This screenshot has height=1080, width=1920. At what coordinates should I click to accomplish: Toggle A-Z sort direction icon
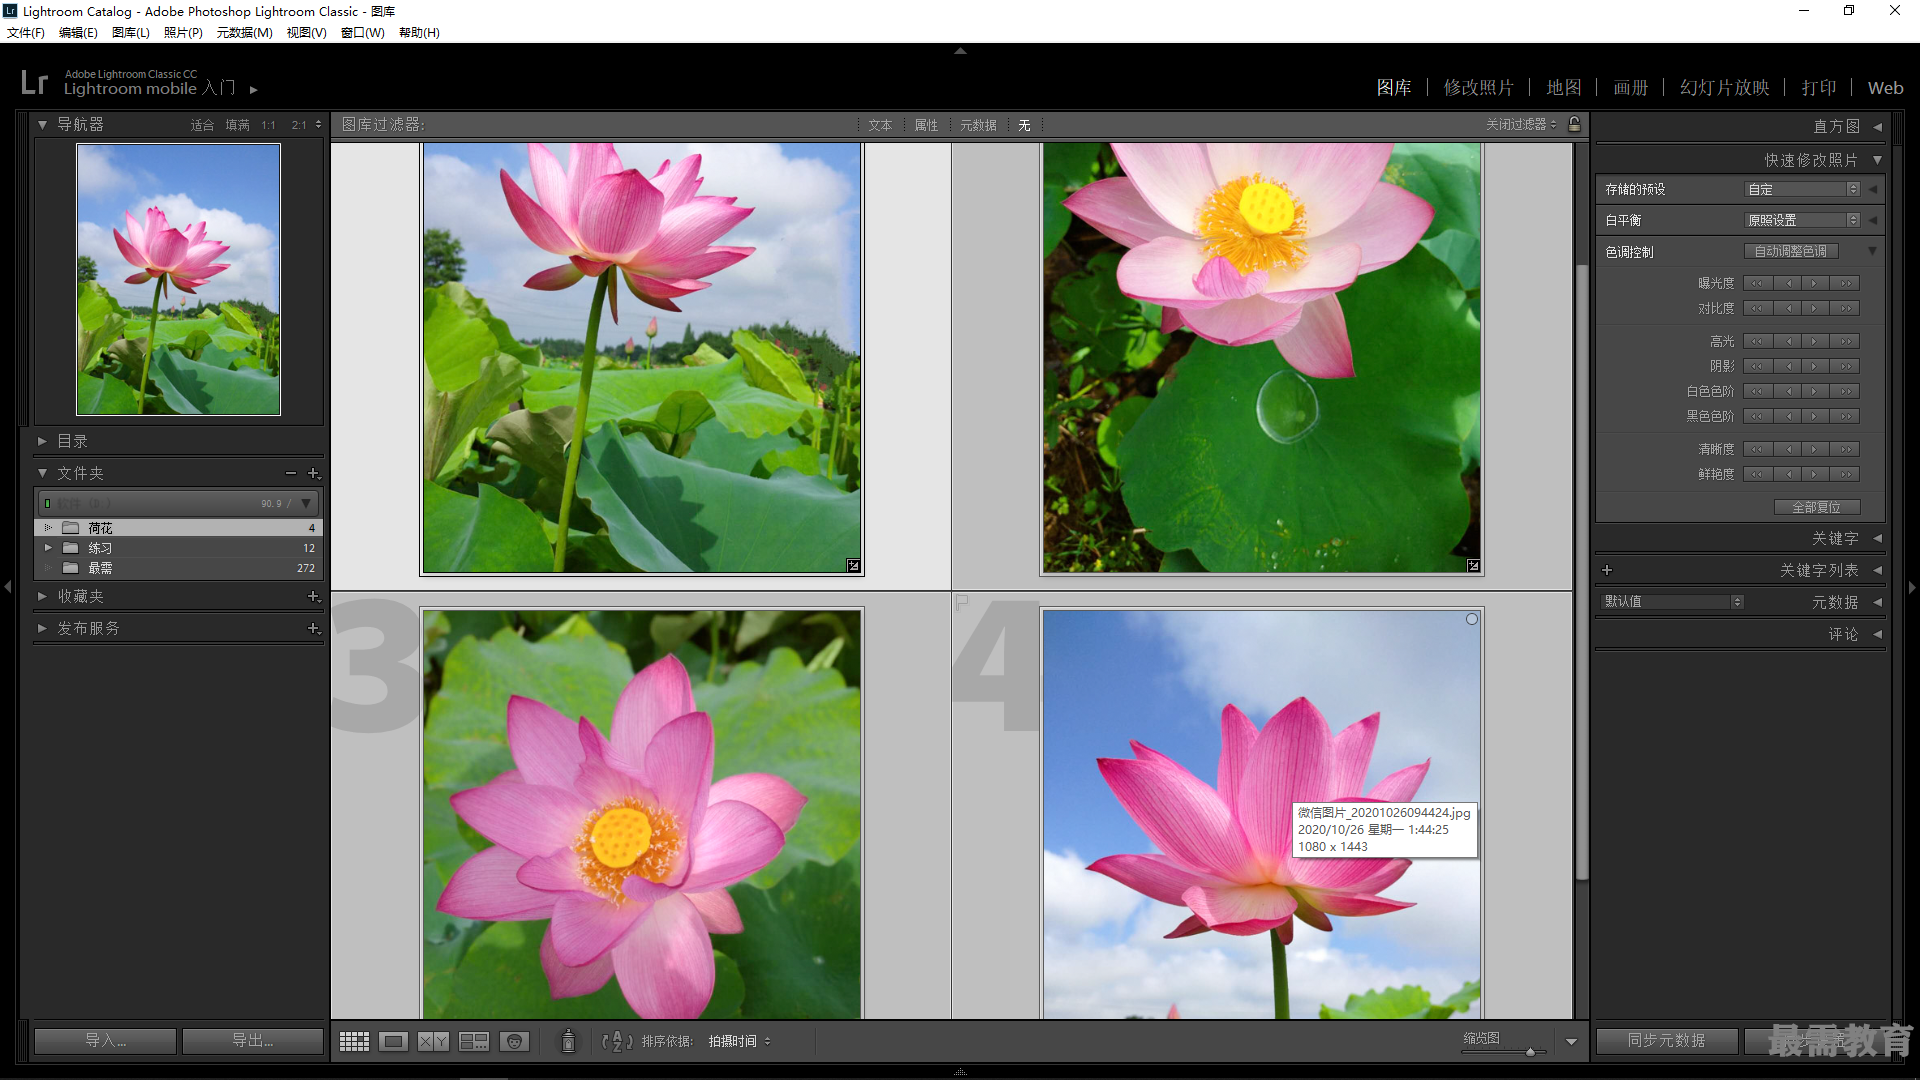(617, 1041)
